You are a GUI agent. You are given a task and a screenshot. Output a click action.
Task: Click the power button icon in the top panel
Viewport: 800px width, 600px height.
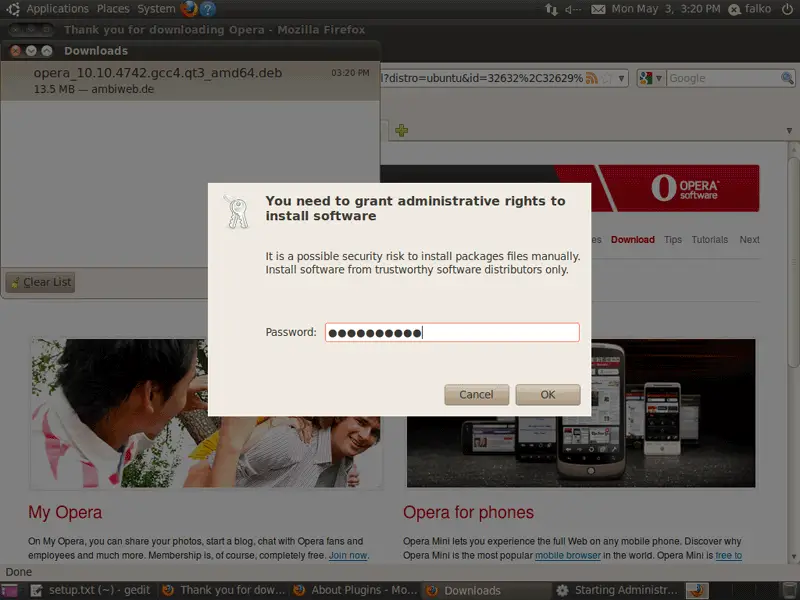(787, 9)
